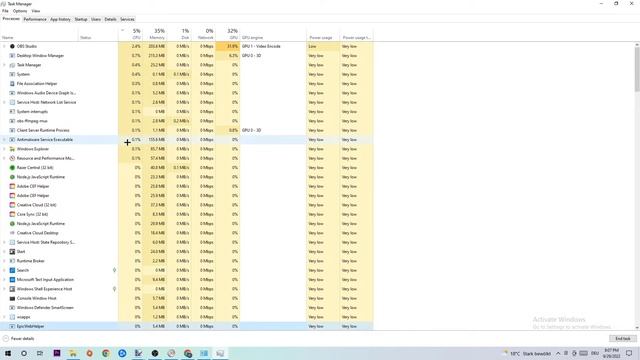Click the Razer Central (32 bit) icon
Viewport: 640px width, 360px height.
coord(12,168)
